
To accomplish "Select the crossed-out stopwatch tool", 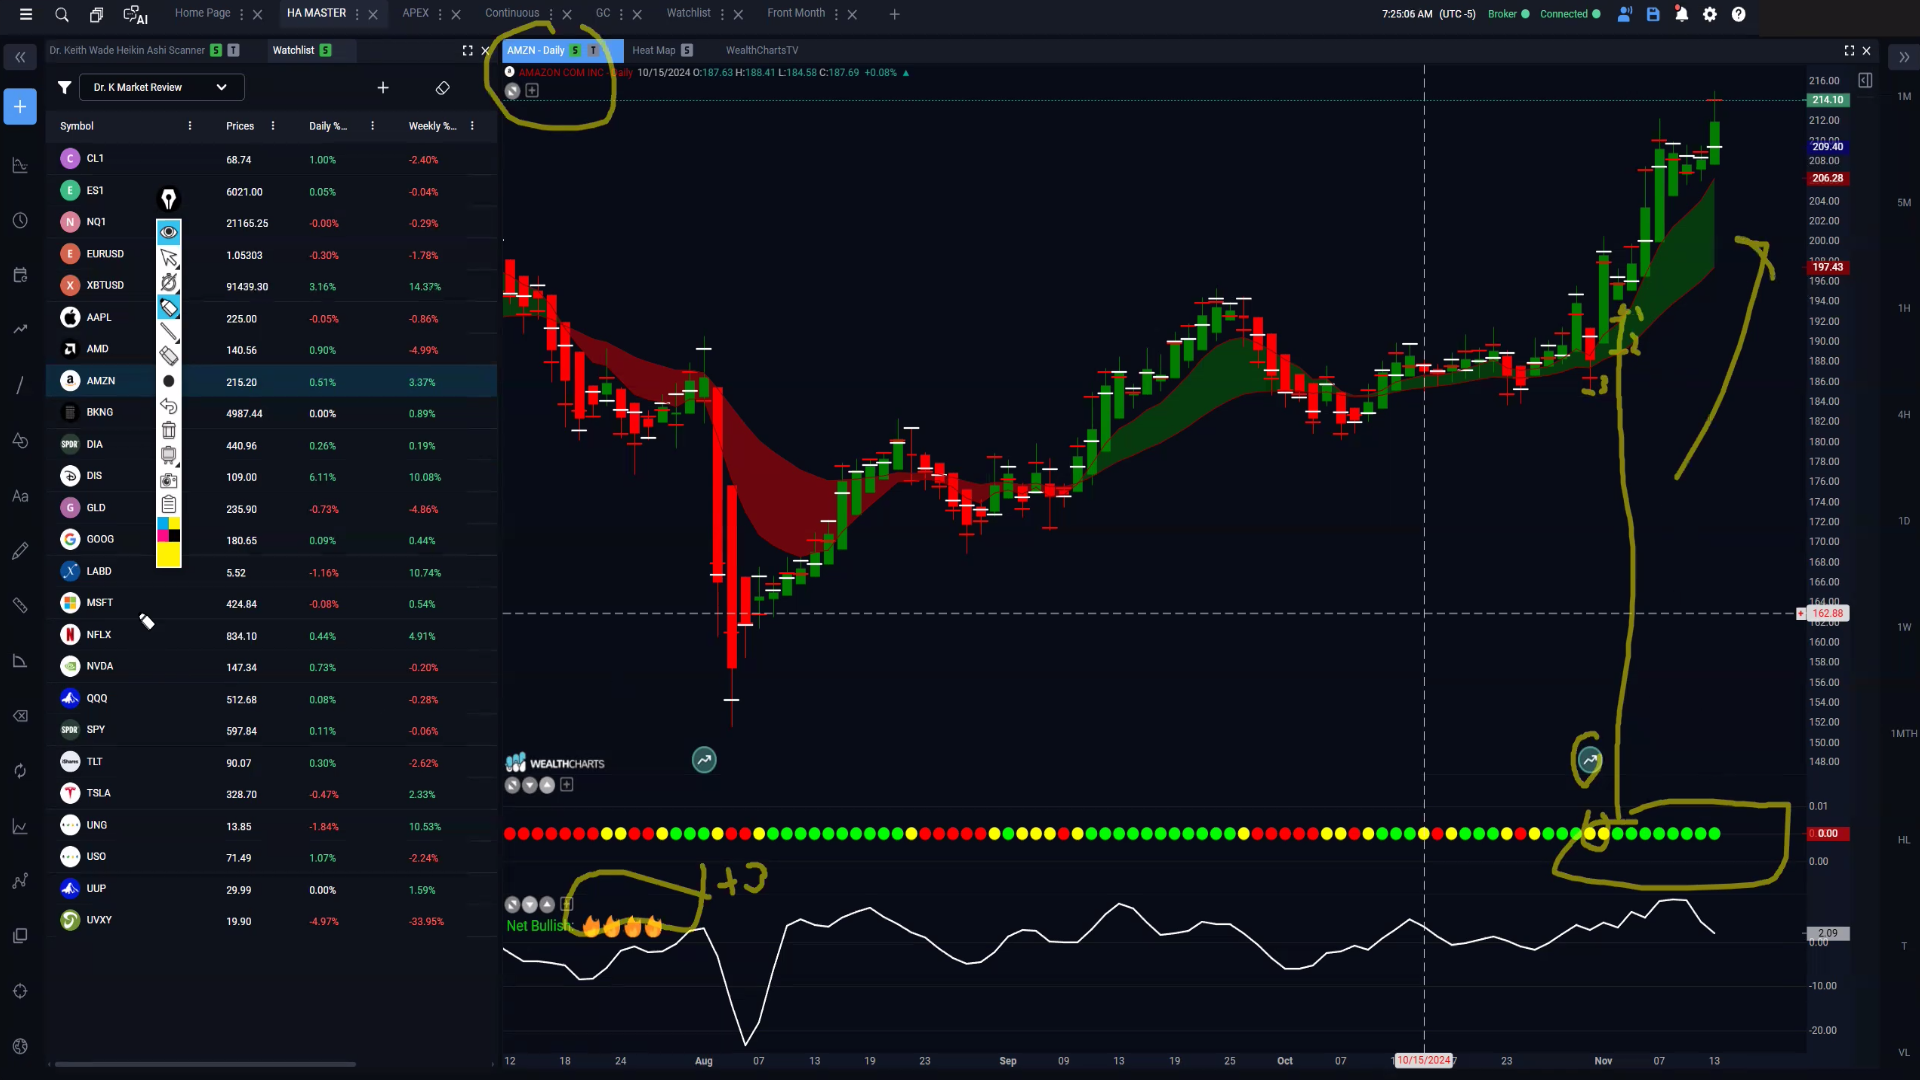I will (x=169, y=282).
